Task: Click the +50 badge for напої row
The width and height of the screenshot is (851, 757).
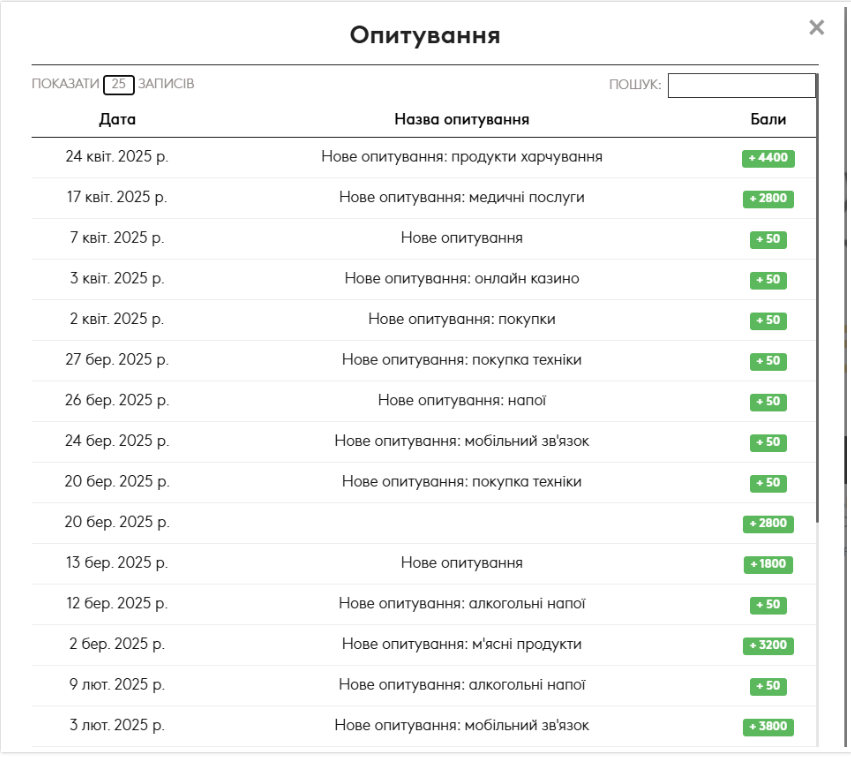Action: point(768,402)
